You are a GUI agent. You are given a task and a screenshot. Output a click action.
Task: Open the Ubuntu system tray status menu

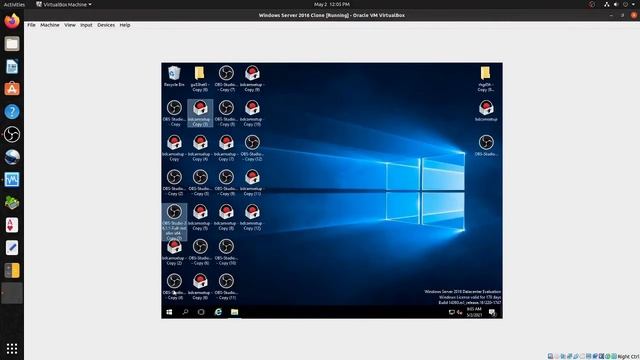point(620,4)
